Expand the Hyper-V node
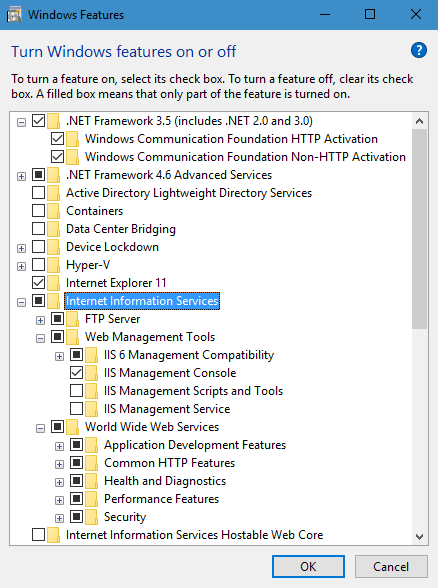The height and width of the screenshot is (588, 438). tap(21, 267)
